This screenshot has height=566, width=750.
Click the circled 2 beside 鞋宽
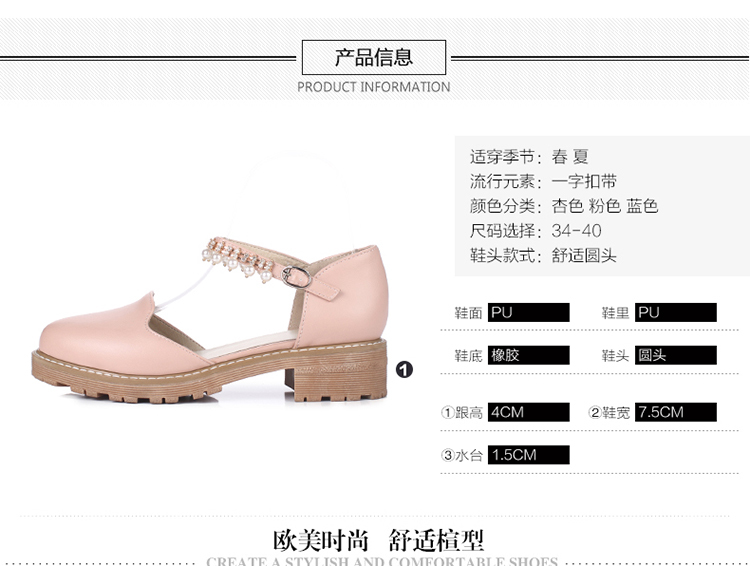595,412
